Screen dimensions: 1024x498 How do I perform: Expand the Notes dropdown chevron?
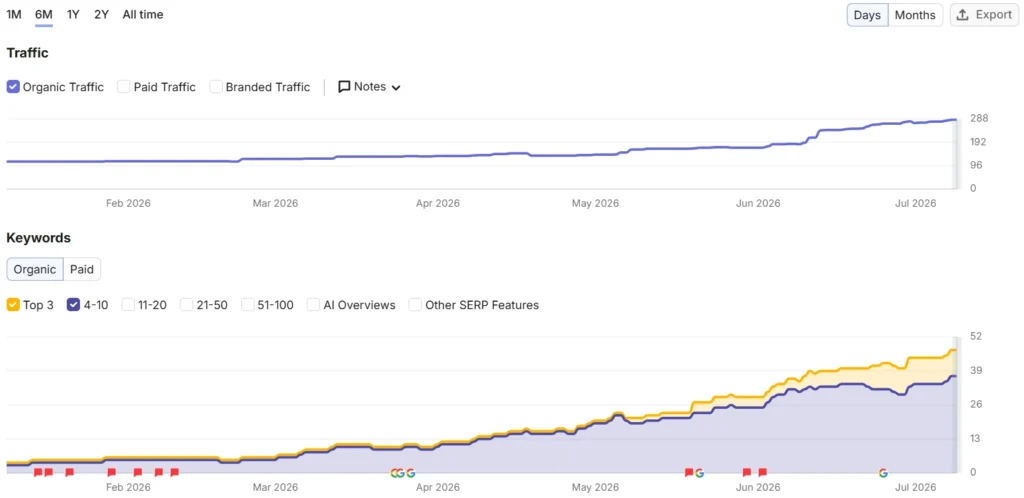click(396, 87)
